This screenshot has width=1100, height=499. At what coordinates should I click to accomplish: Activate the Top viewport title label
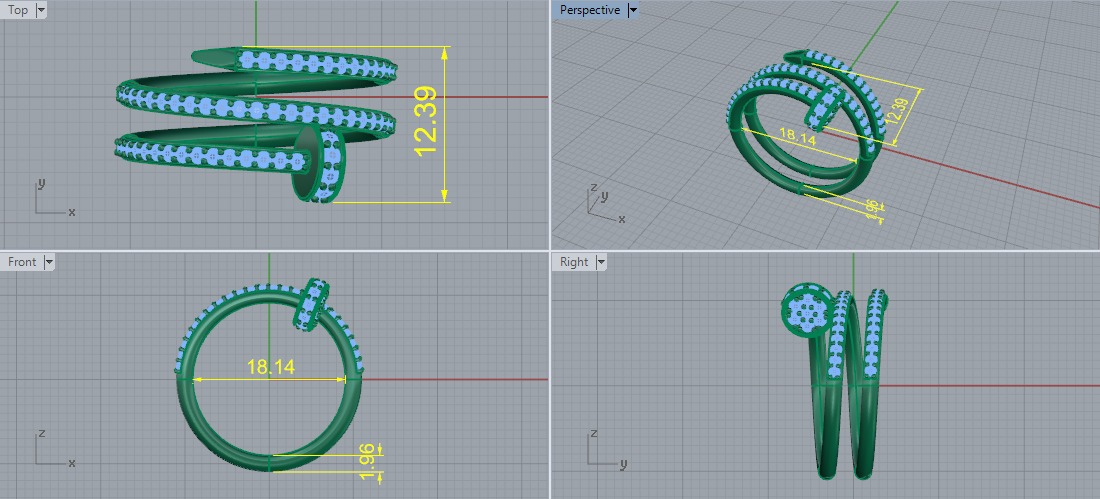pos(18,10)
